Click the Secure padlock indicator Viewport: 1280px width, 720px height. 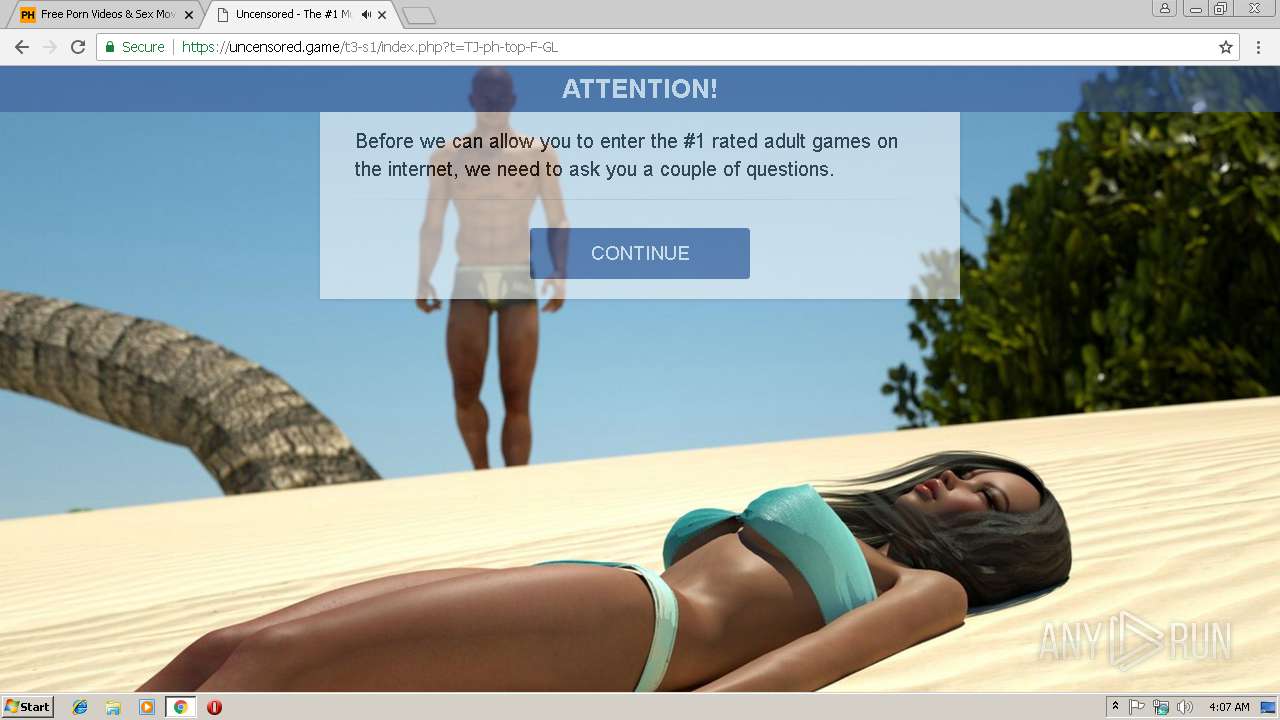pos(134,47)
